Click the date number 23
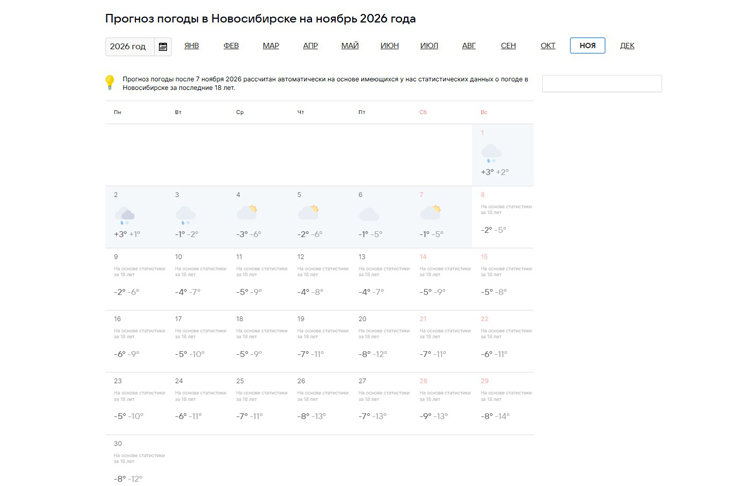 coord(118,381)
